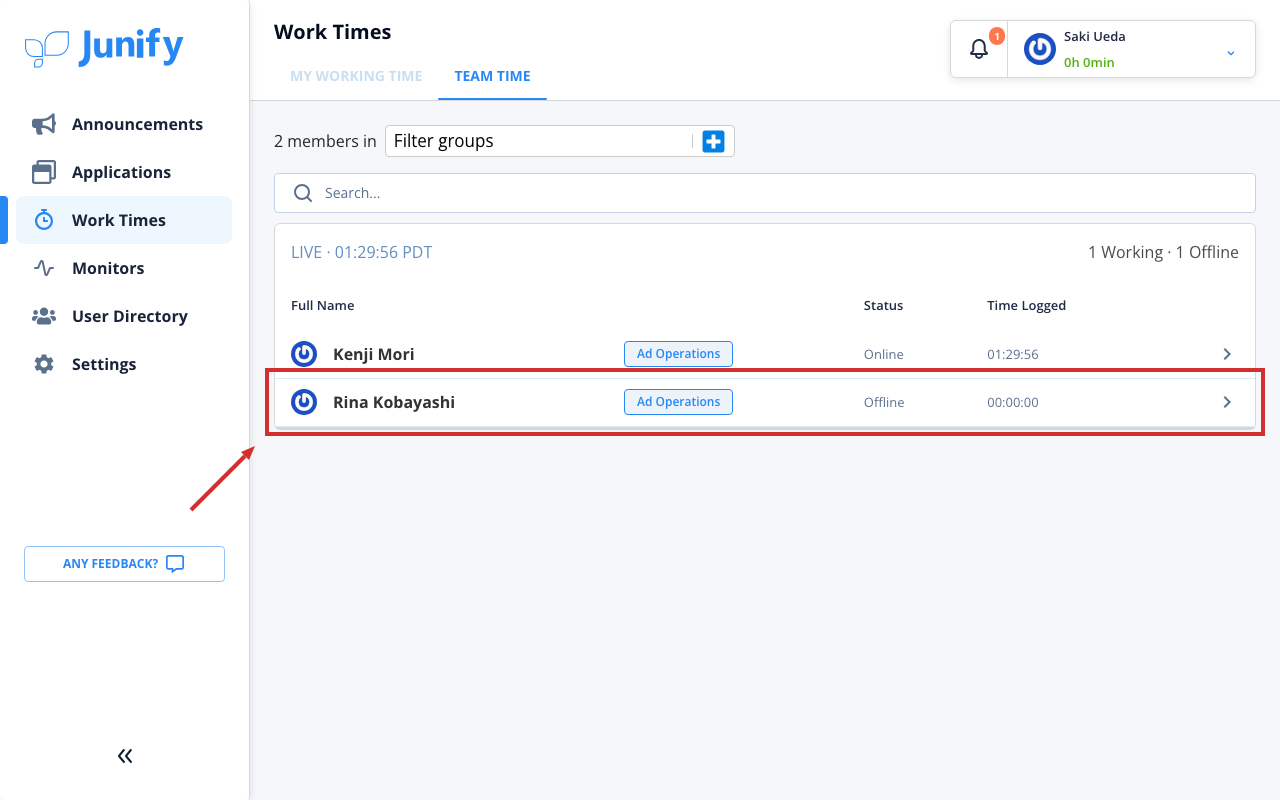Click the blue plus add-group icon

pyautogui.click(x=713, y=142)
